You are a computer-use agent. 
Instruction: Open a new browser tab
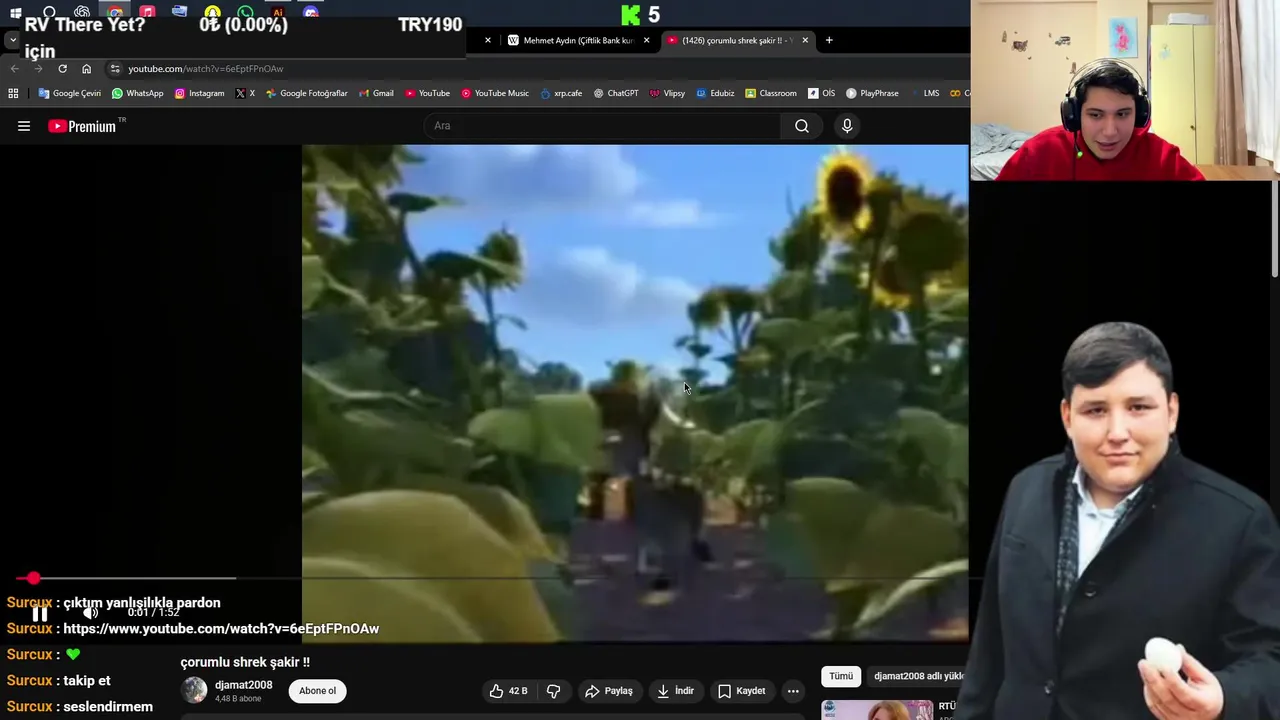click(x=829, y=40)
